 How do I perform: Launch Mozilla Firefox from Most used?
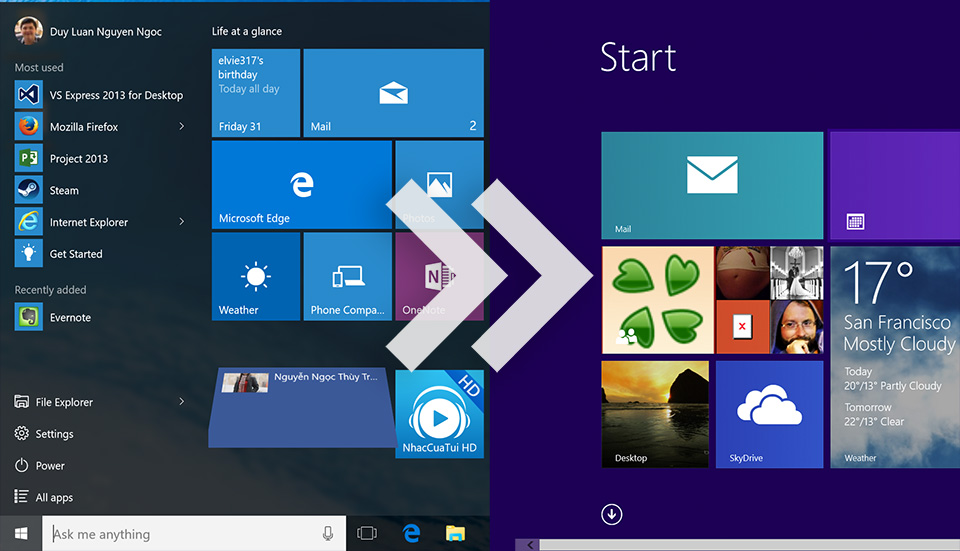click(84, 127)
